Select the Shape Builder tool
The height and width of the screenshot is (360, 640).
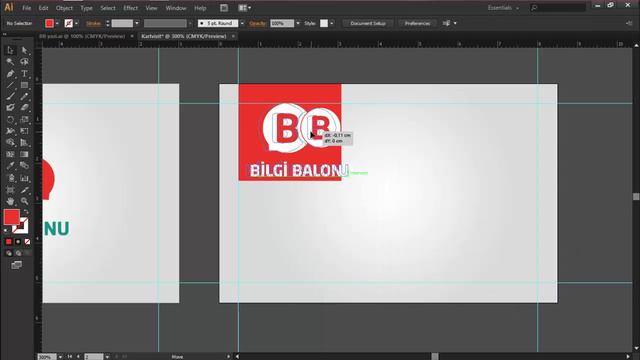[x=10, y=142]
